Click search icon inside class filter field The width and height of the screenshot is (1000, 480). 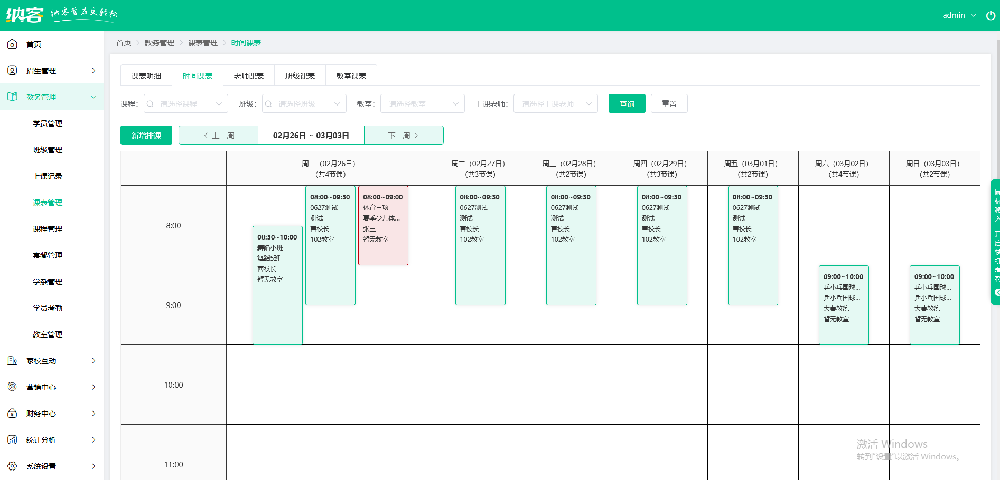tap(268, 103)
